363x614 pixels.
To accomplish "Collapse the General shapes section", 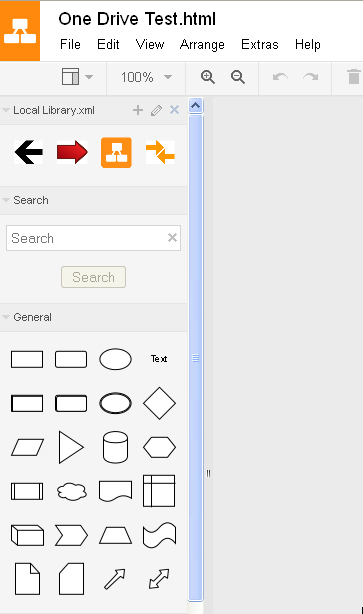I will tap(27, 317).
